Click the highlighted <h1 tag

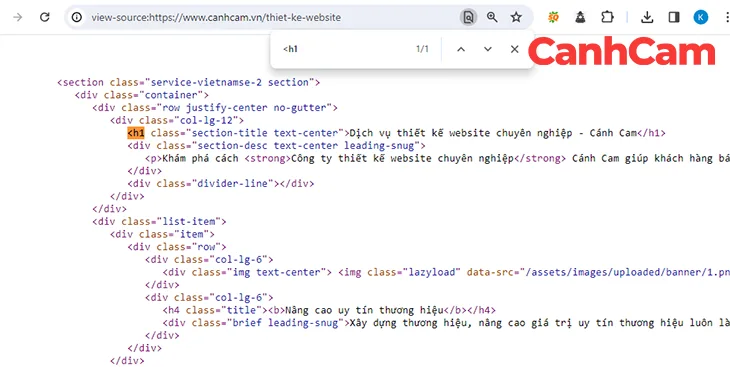click(136, 133)
